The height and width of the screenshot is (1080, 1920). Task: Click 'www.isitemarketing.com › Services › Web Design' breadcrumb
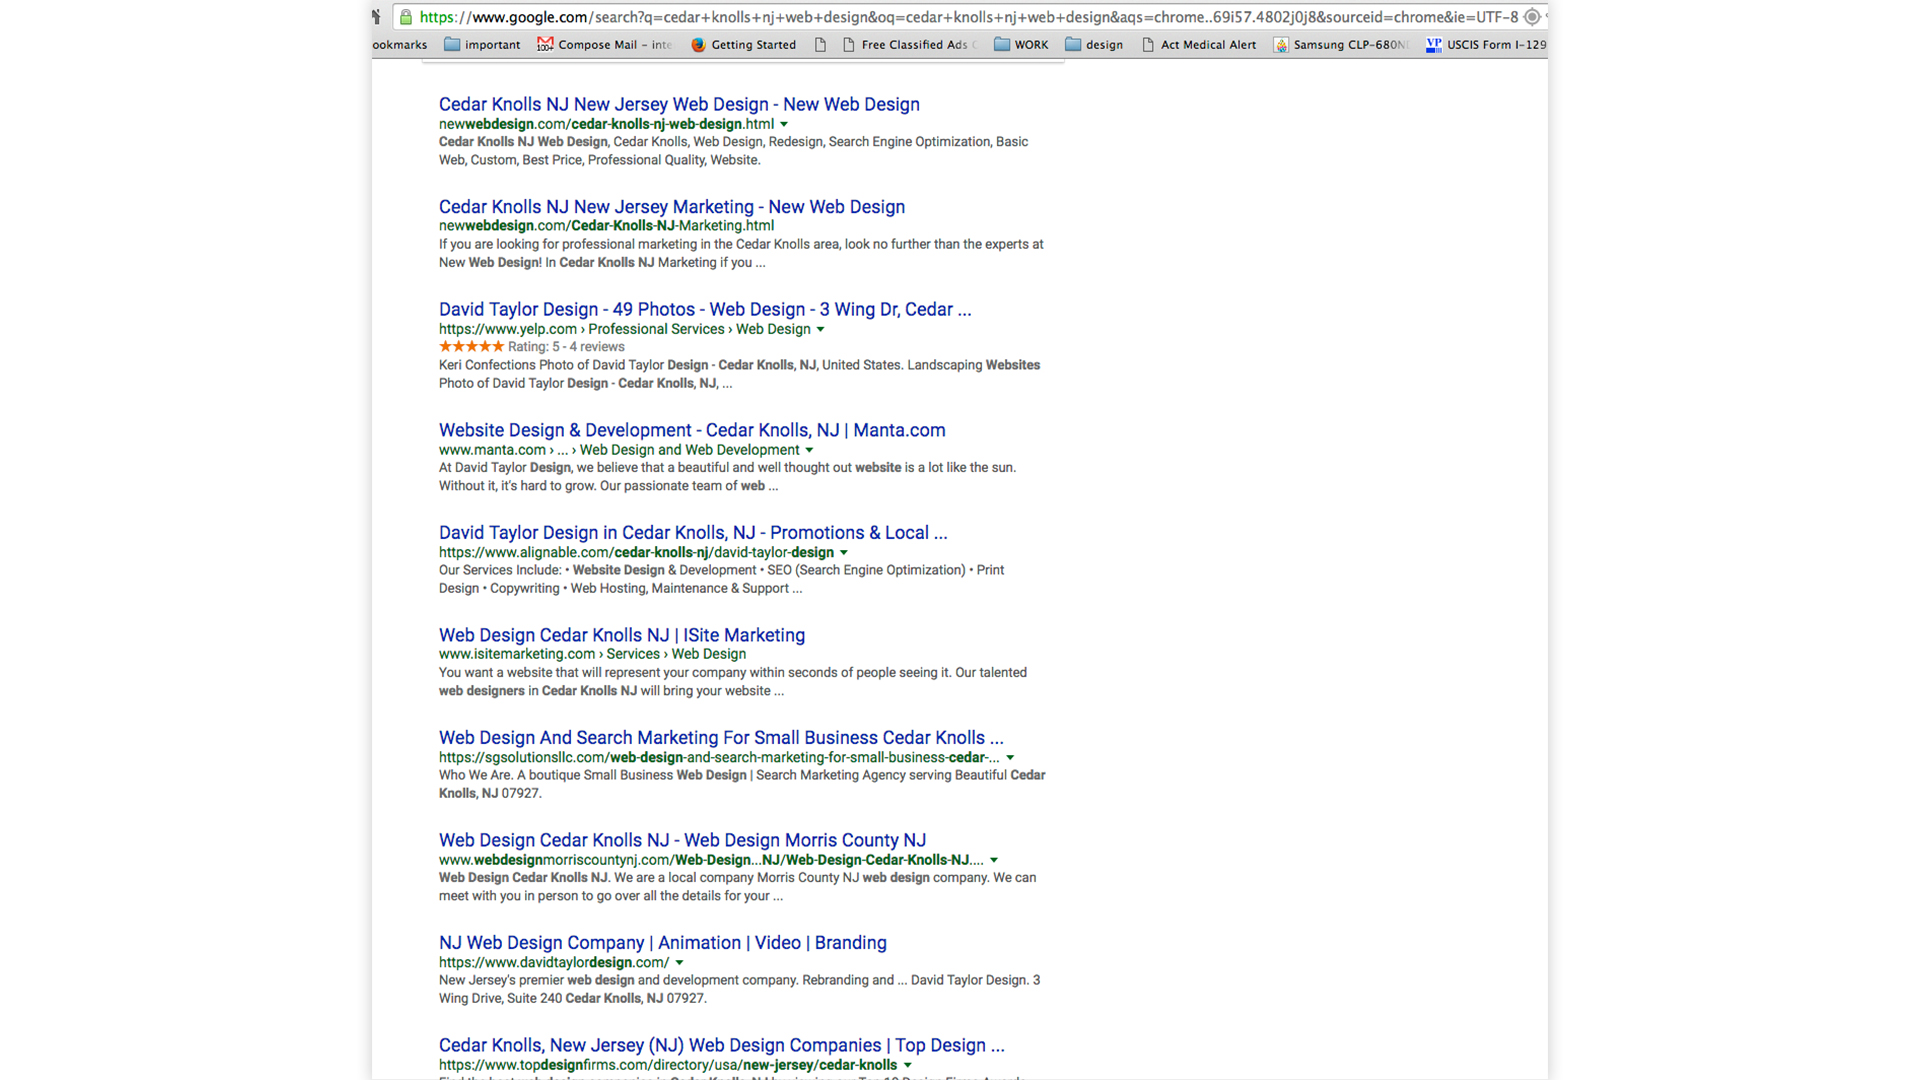592,654
